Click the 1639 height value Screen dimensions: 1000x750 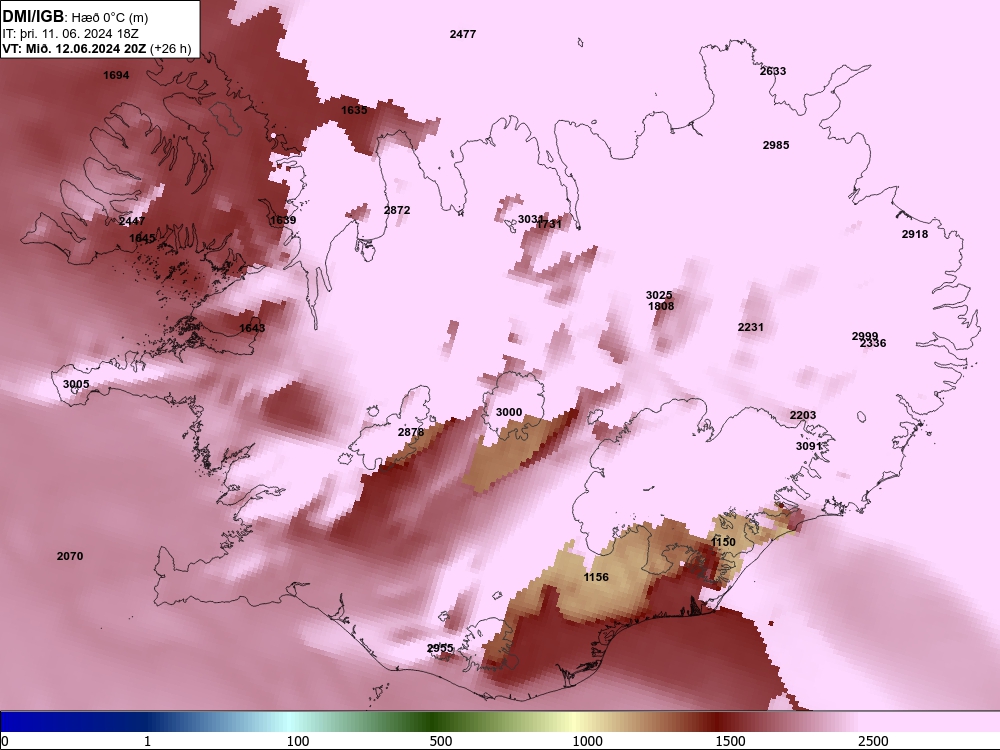283,221
